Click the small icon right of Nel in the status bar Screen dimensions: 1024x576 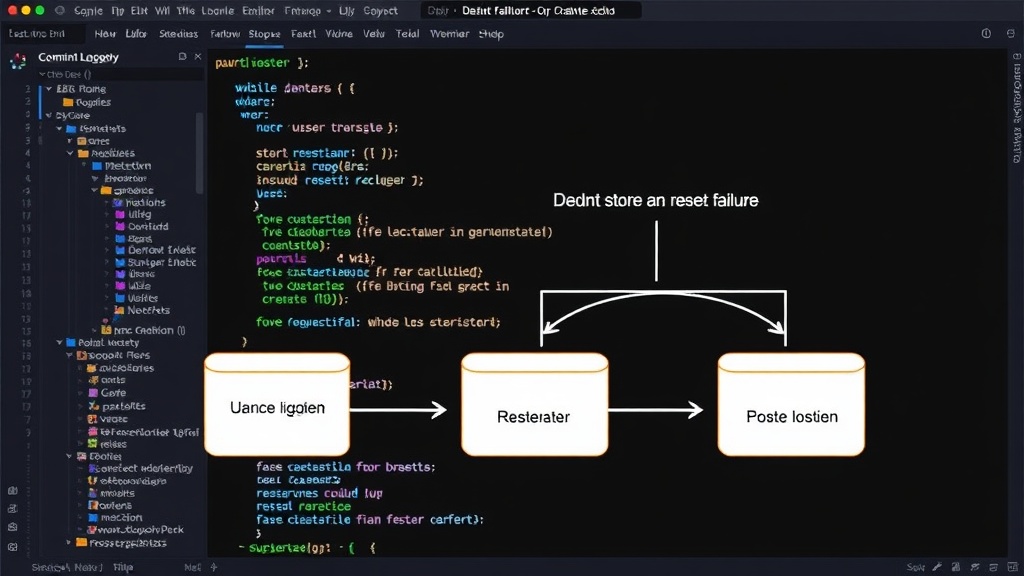tap(214, 567)
